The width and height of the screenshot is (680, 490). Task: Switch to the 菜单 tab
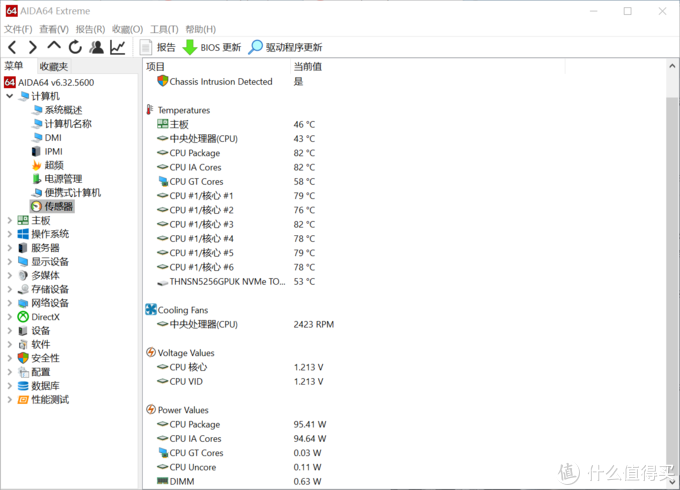click(x=14, y=66)
